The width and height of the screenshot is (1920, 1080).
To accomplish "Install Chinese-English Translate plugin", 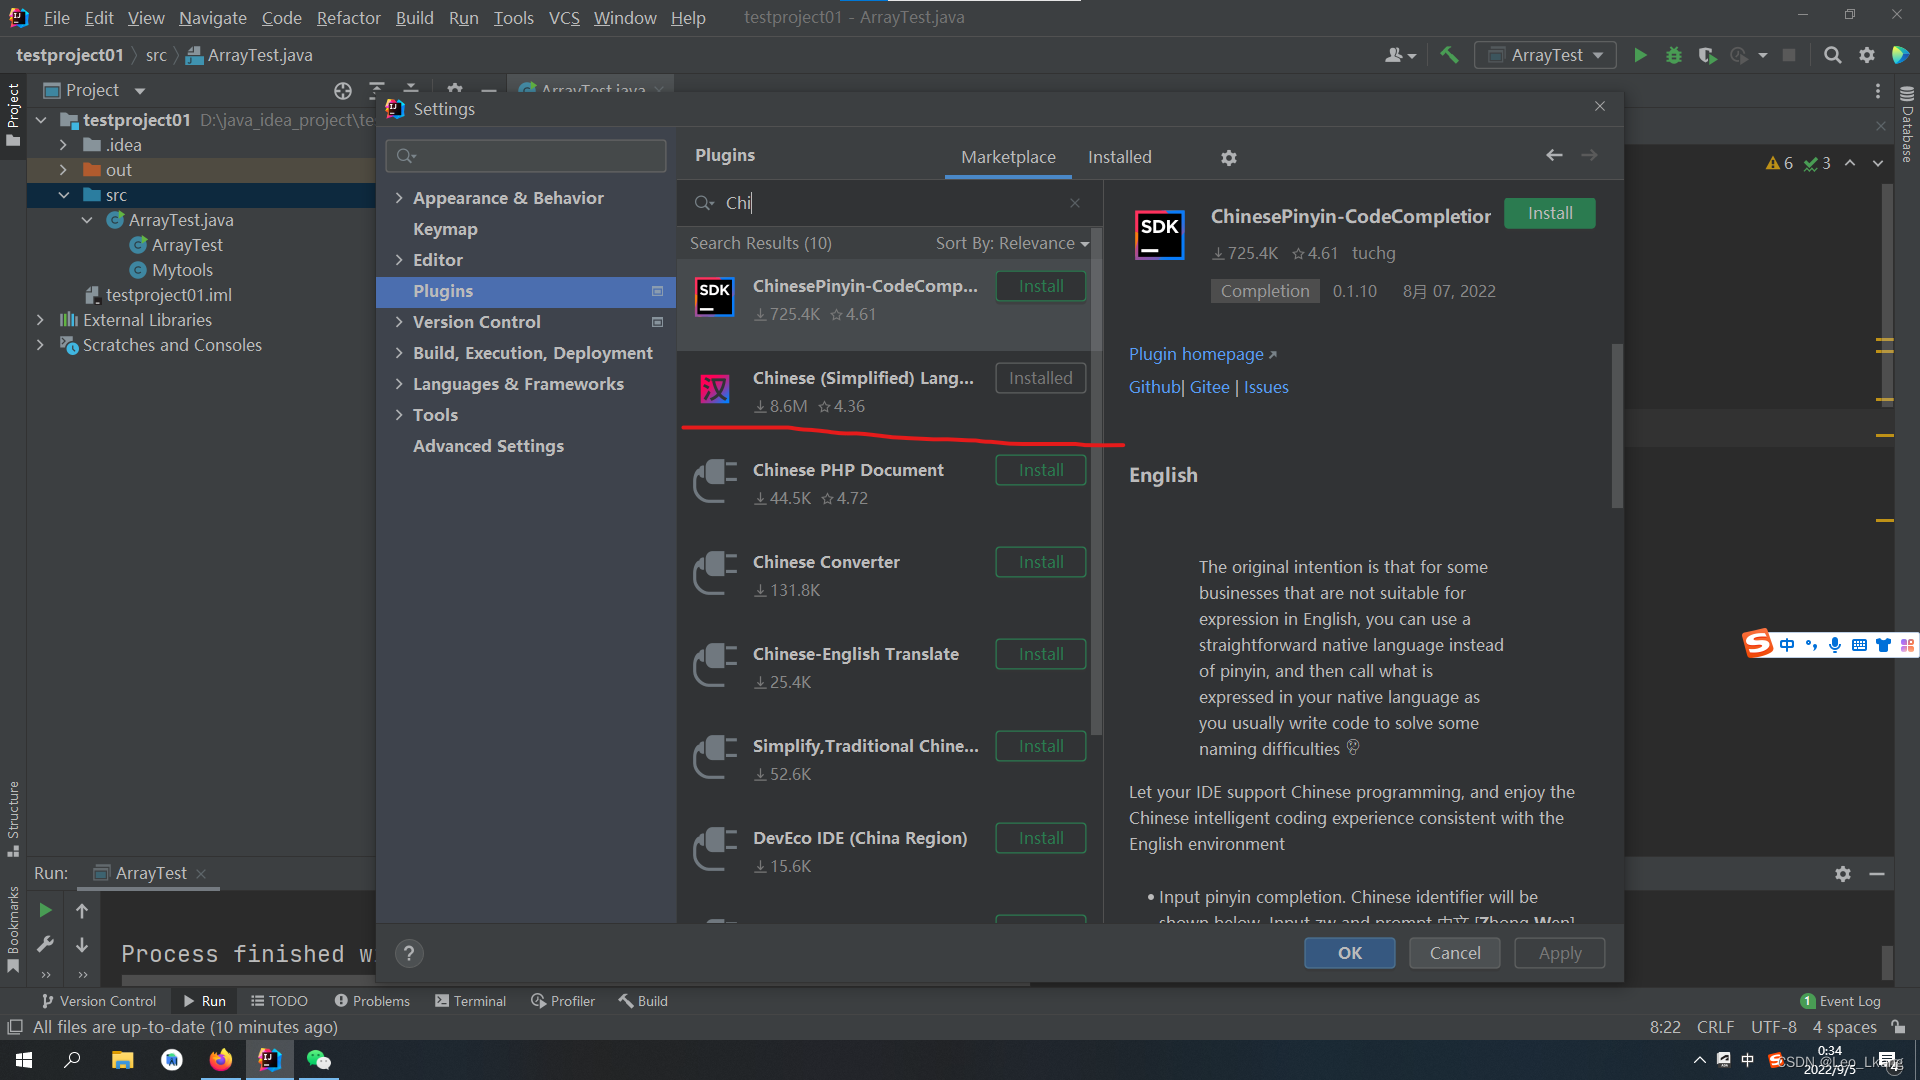I will pos(1040,654).
